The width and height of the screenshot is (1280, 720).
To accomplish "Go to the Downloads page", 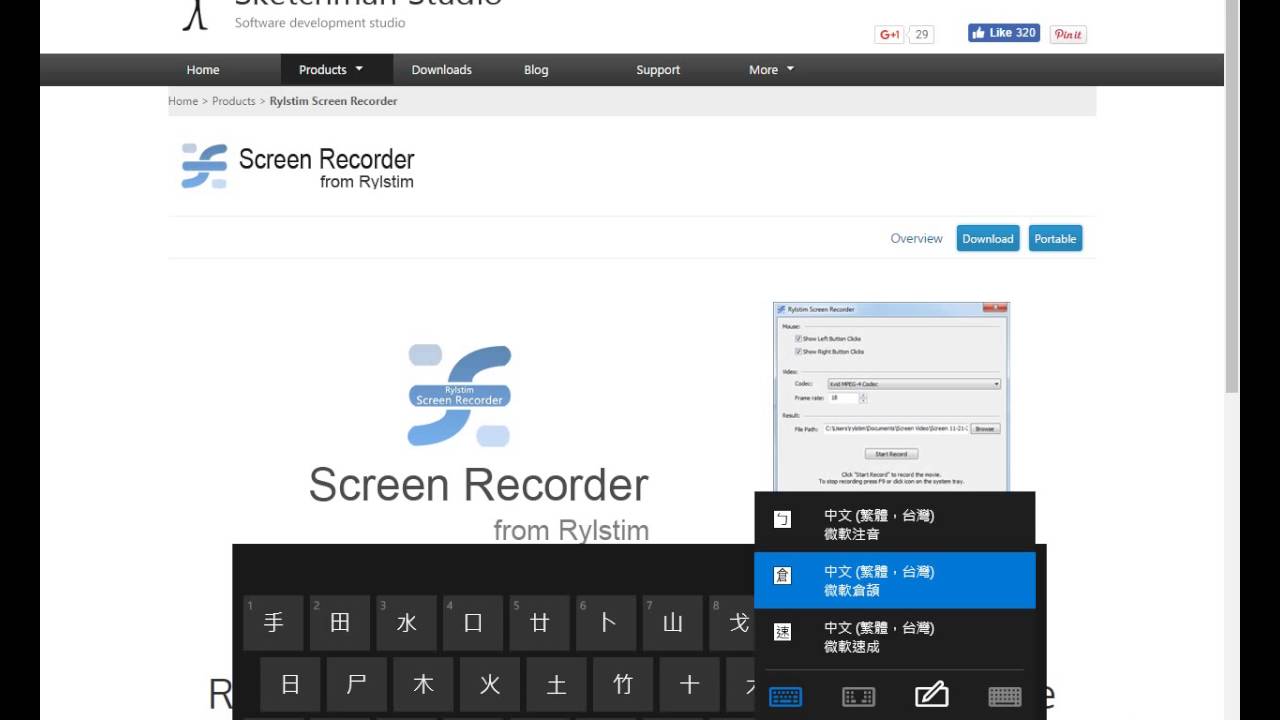I will 441,70.
